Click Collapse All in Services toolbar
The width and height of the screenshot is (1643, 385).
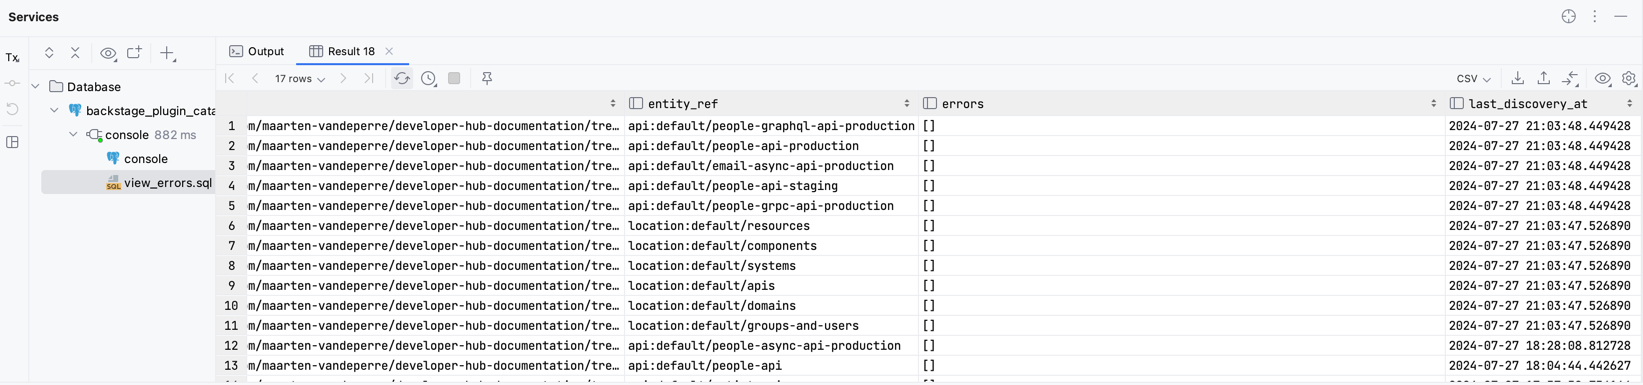coord(75,53)
